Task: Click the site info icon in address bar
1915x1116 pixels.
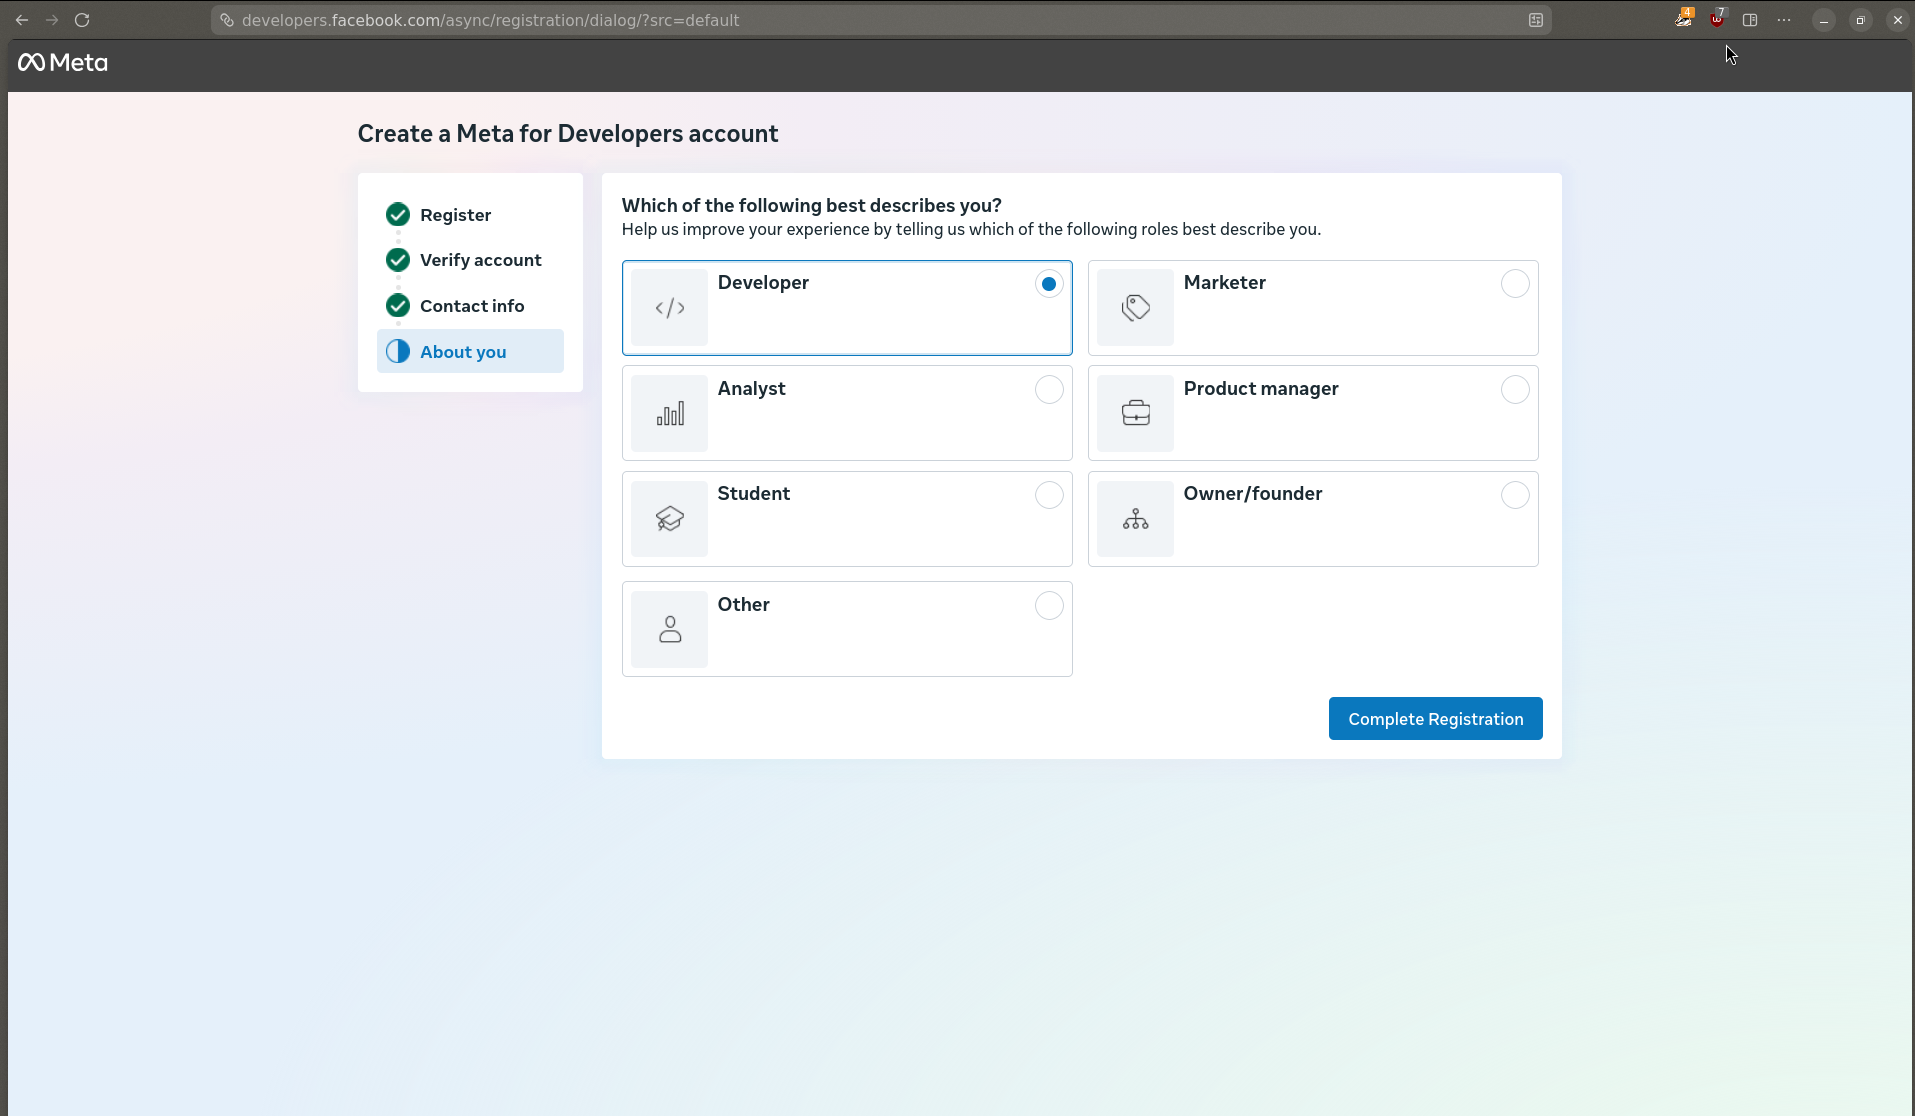Action: tap(227, 20)
